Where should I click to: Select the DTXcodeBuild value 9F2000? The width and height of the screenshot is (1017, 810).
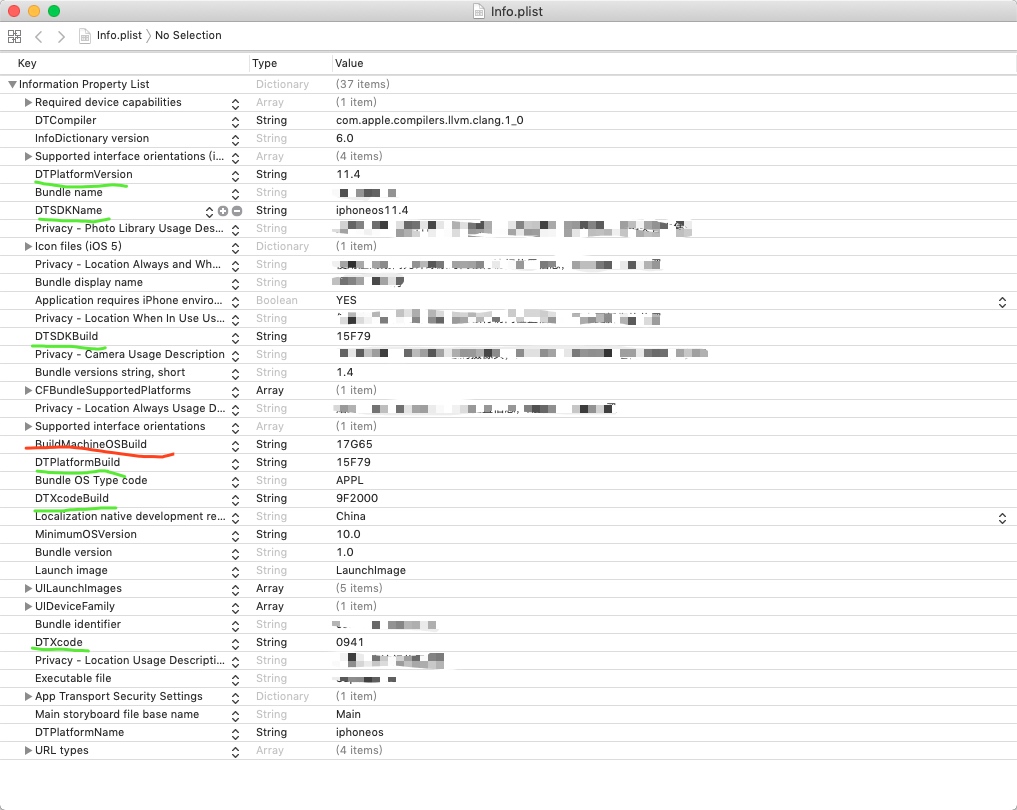point(357,499)
